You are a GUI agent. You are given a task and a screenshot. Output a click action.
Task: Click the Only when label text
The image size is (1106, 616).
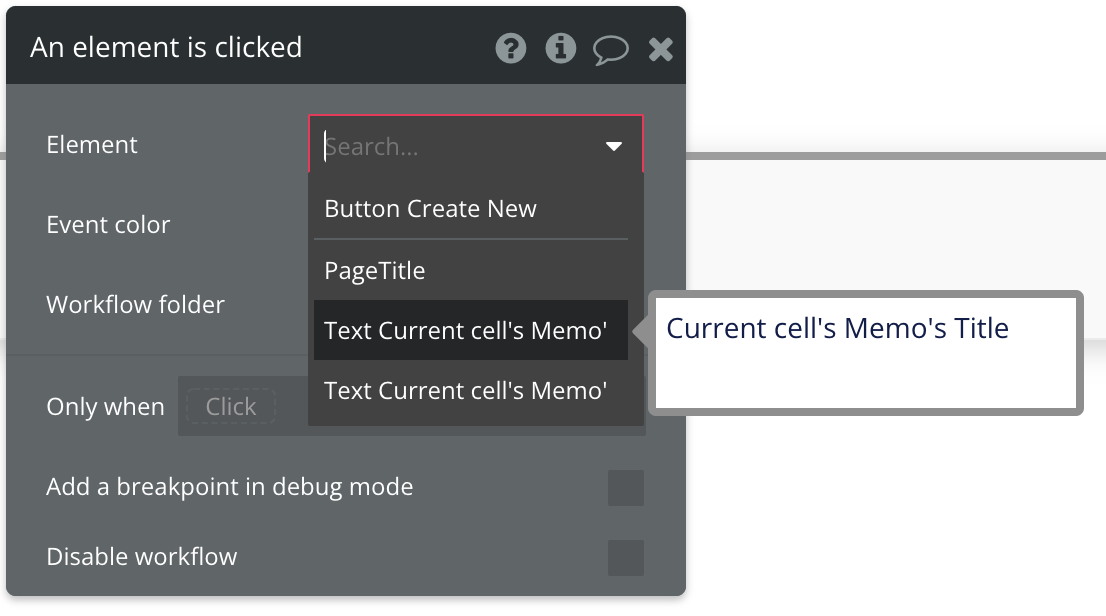(105, 407)
